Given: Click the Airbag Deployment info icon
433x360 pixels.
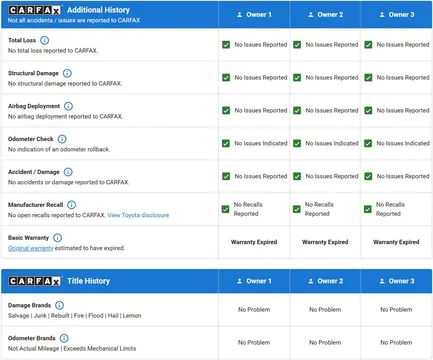Looking at the screenshot, I should (x=68, y=106).
